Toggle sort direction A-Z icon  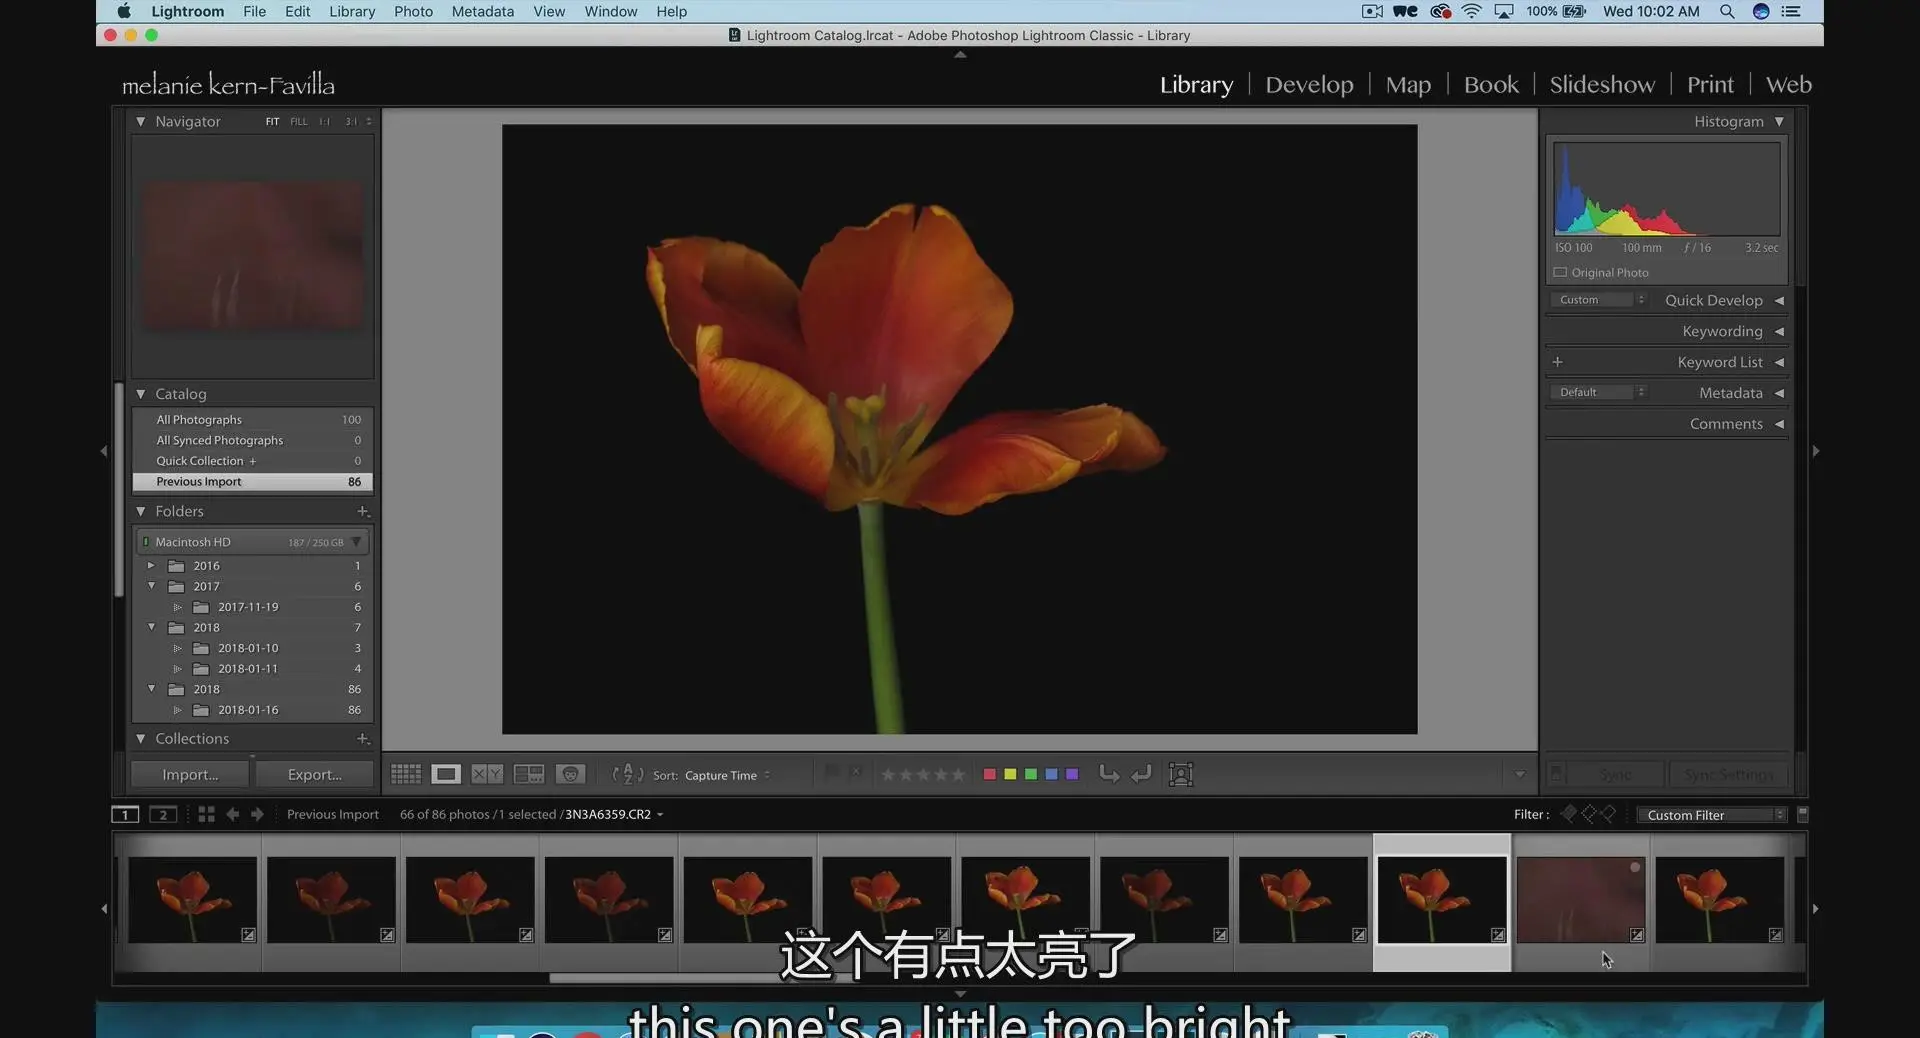[x=627, y=774]
